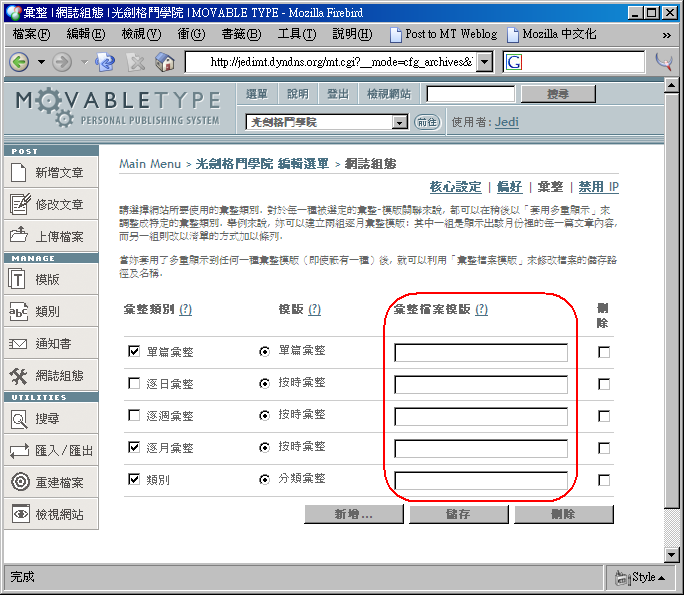Screen dimensions: 684x595
Task: Open the 光劍格鬥學院 blog selector dropdown
Action: coord(399,123)
